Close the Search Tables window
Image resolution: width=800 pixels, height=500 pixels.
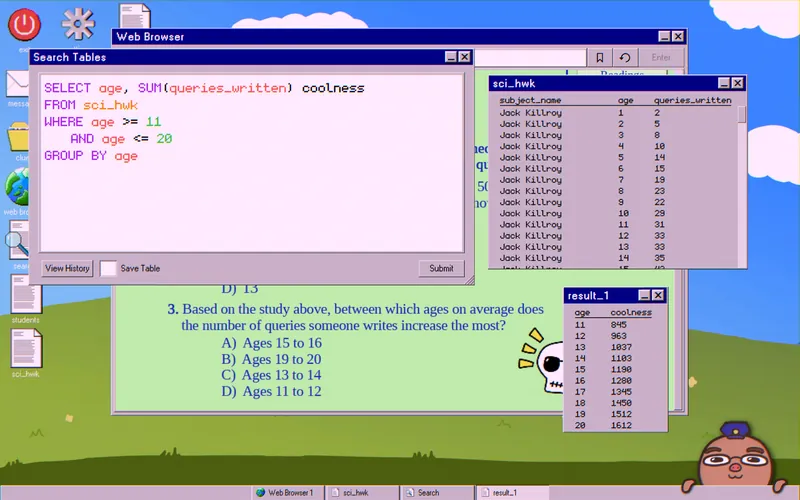464,57
